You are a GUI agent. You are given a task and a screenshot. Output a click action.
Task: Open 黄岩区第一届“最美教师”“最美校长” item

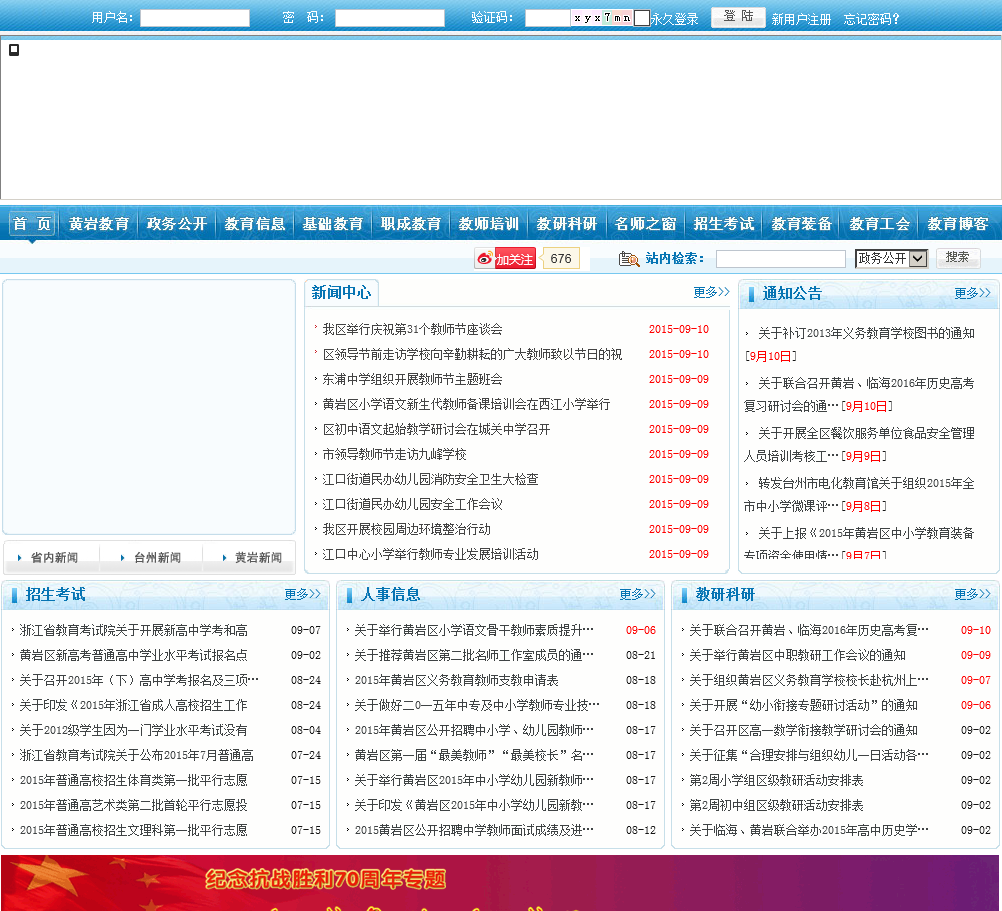point(474,755)
